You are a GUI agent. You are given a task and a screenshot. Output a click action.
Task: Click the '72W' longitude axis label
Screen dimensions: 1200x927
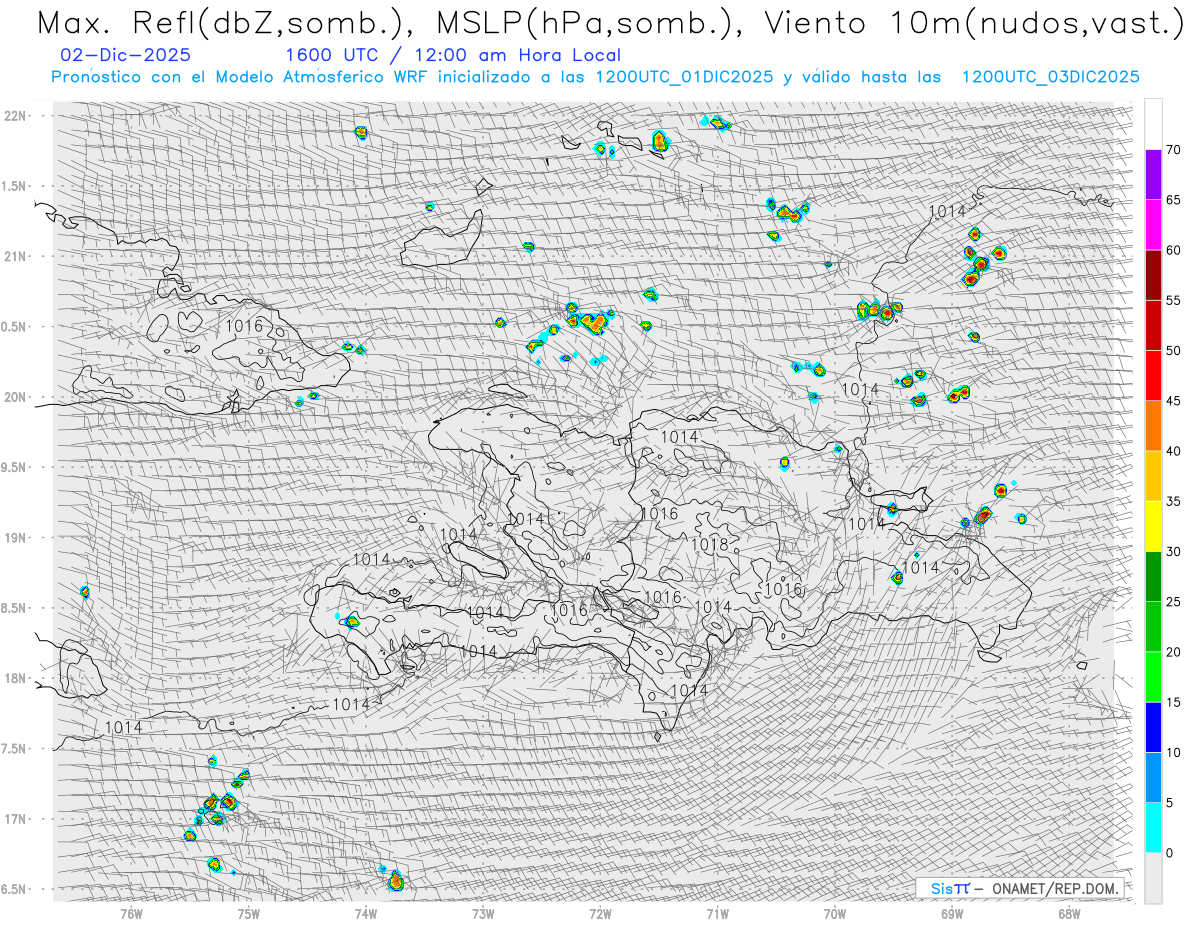point(600,913)
